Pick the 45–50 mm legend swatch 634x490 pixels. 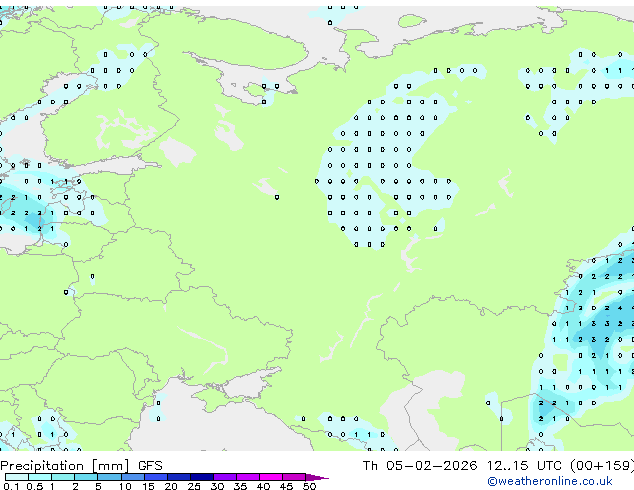pos(294,477)
